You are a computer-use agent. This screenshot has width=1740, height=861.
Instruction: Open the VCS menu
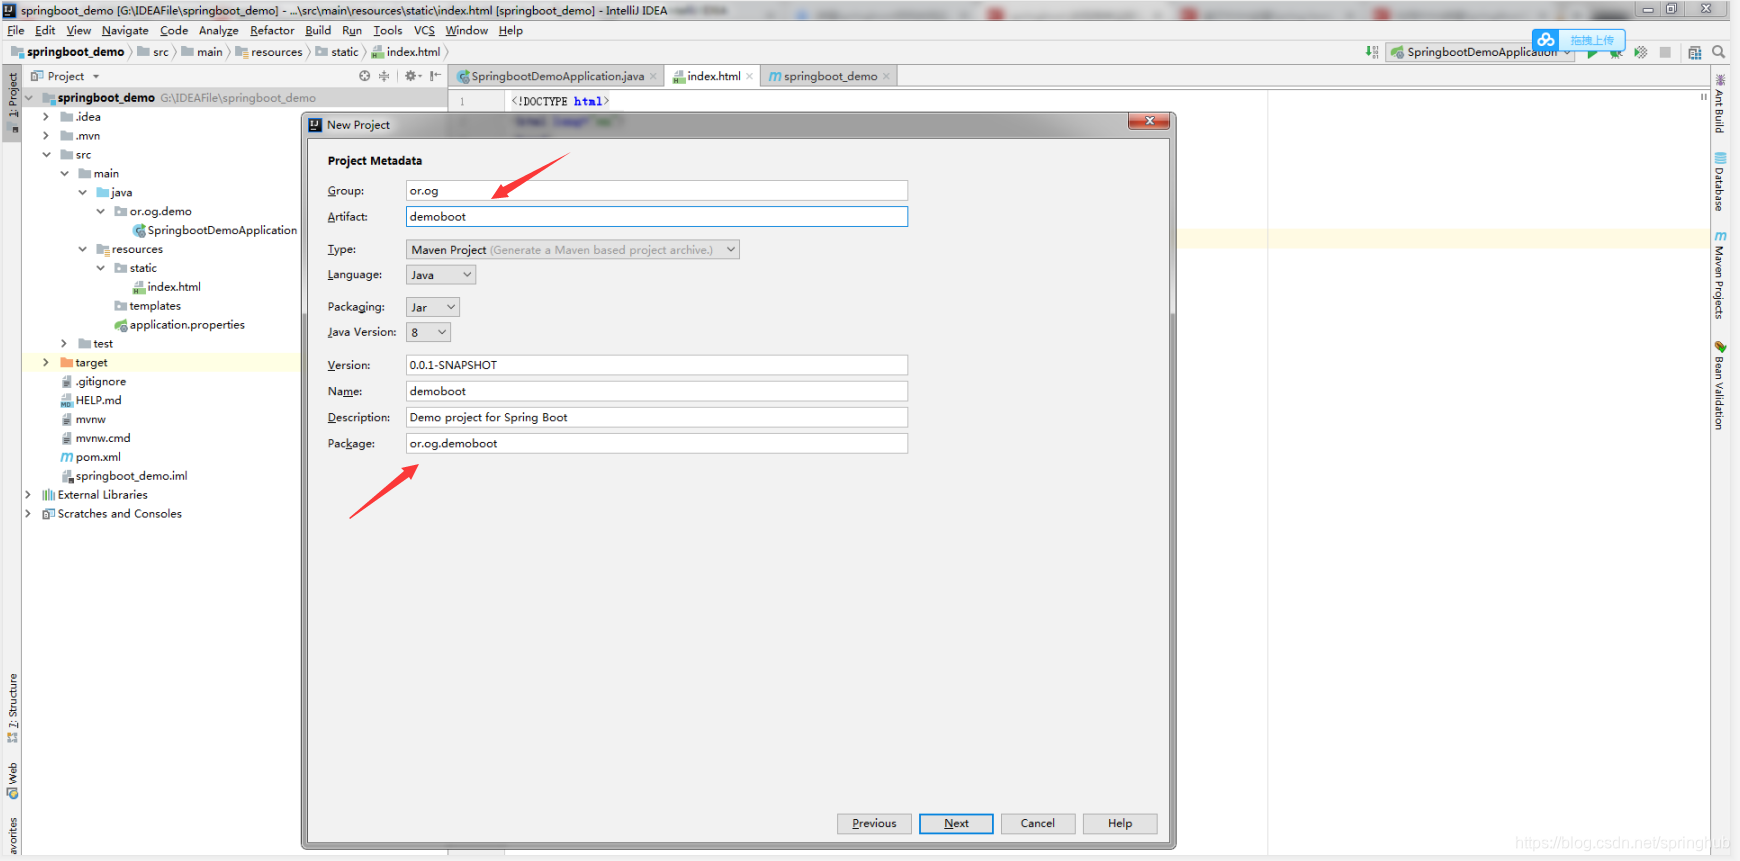[424, 31]
